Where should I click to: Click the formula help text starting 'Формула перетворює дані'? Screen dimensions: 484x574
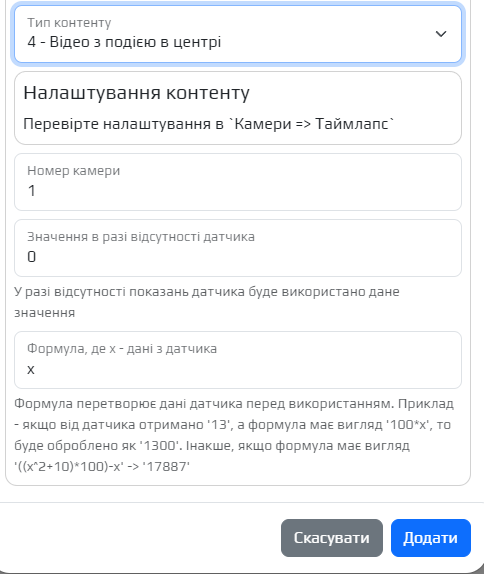coord(234,435)
